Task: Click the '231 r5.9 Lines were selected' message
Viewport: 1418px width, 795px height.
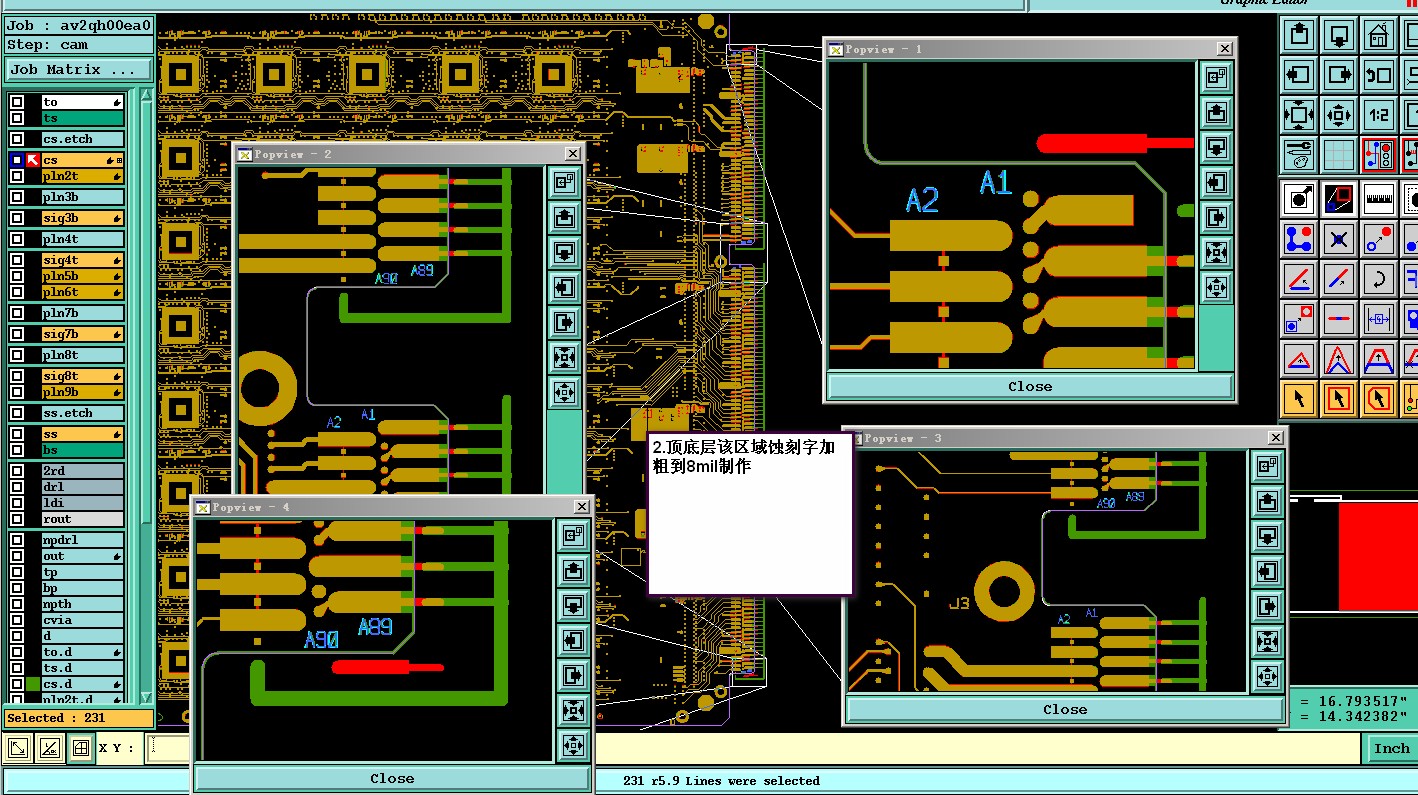Action: (x=721, y=781)
